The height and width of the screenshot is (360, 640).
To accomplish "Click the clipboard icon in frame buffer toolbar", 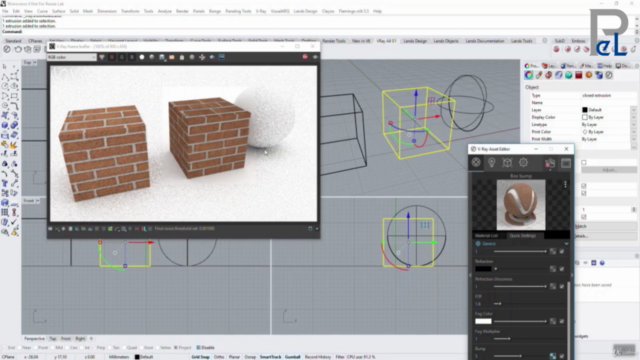I will click(x=182, y=57).
